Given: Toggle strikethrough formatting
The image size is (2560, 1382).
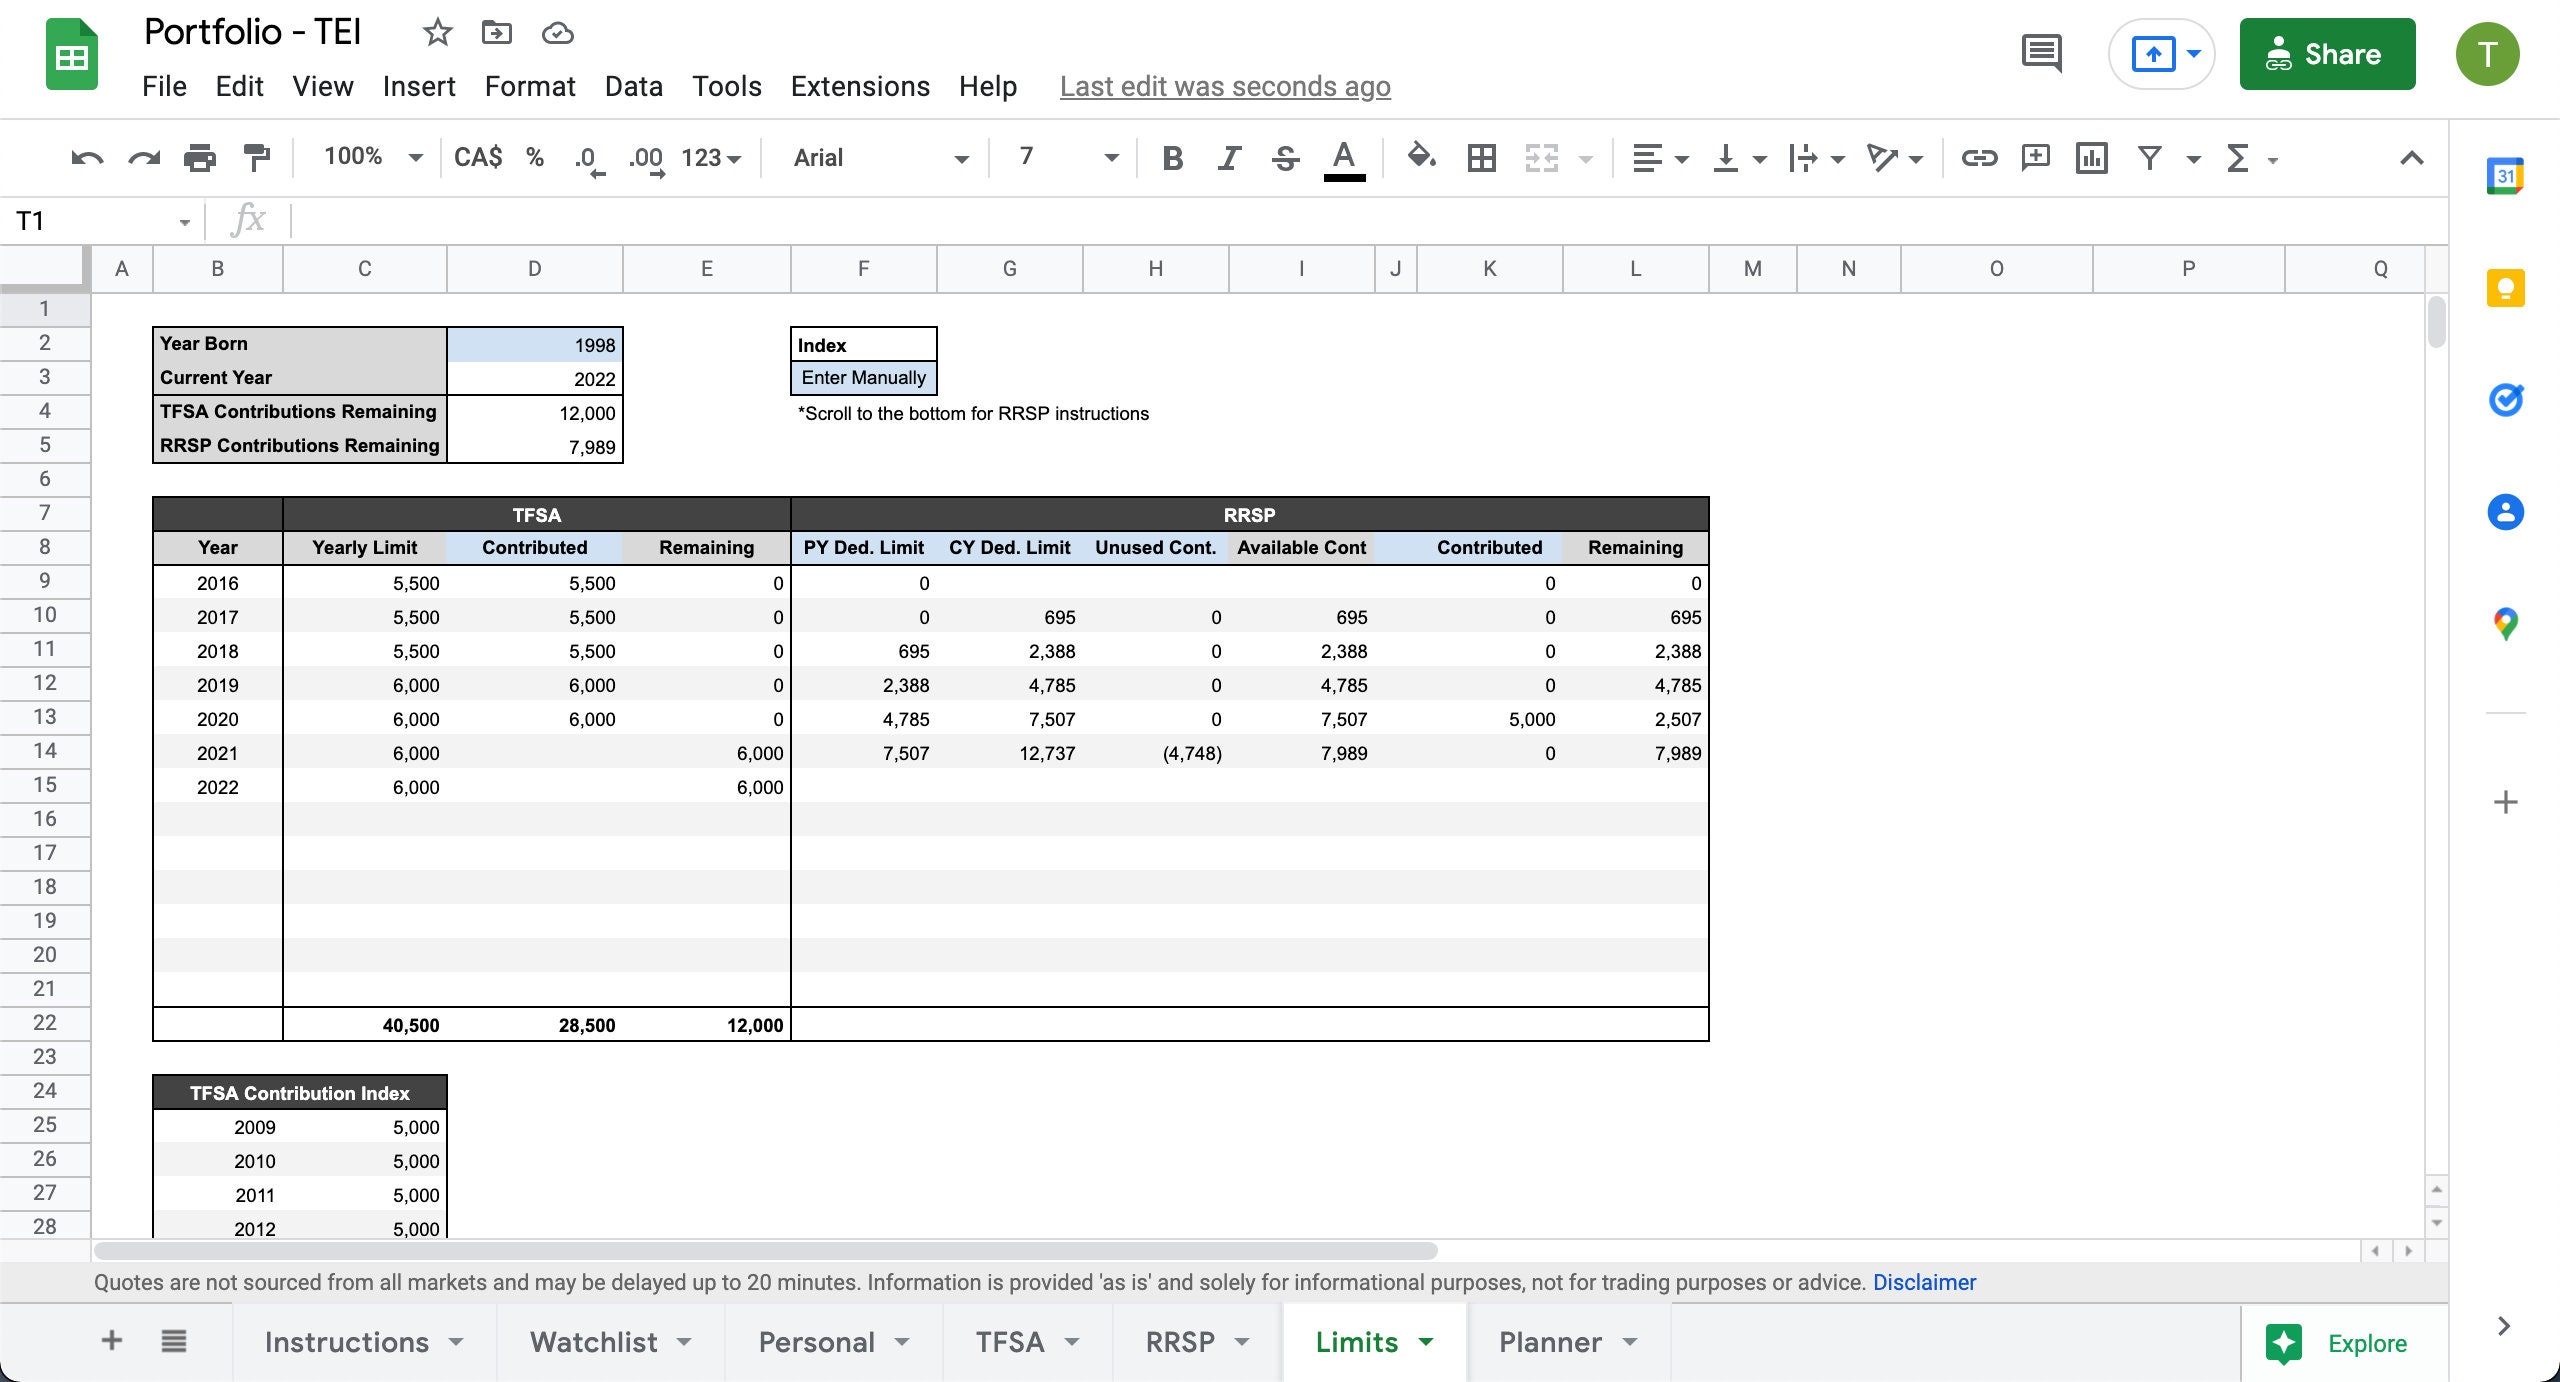Looking at the screenshot, I should (1286, 158).
